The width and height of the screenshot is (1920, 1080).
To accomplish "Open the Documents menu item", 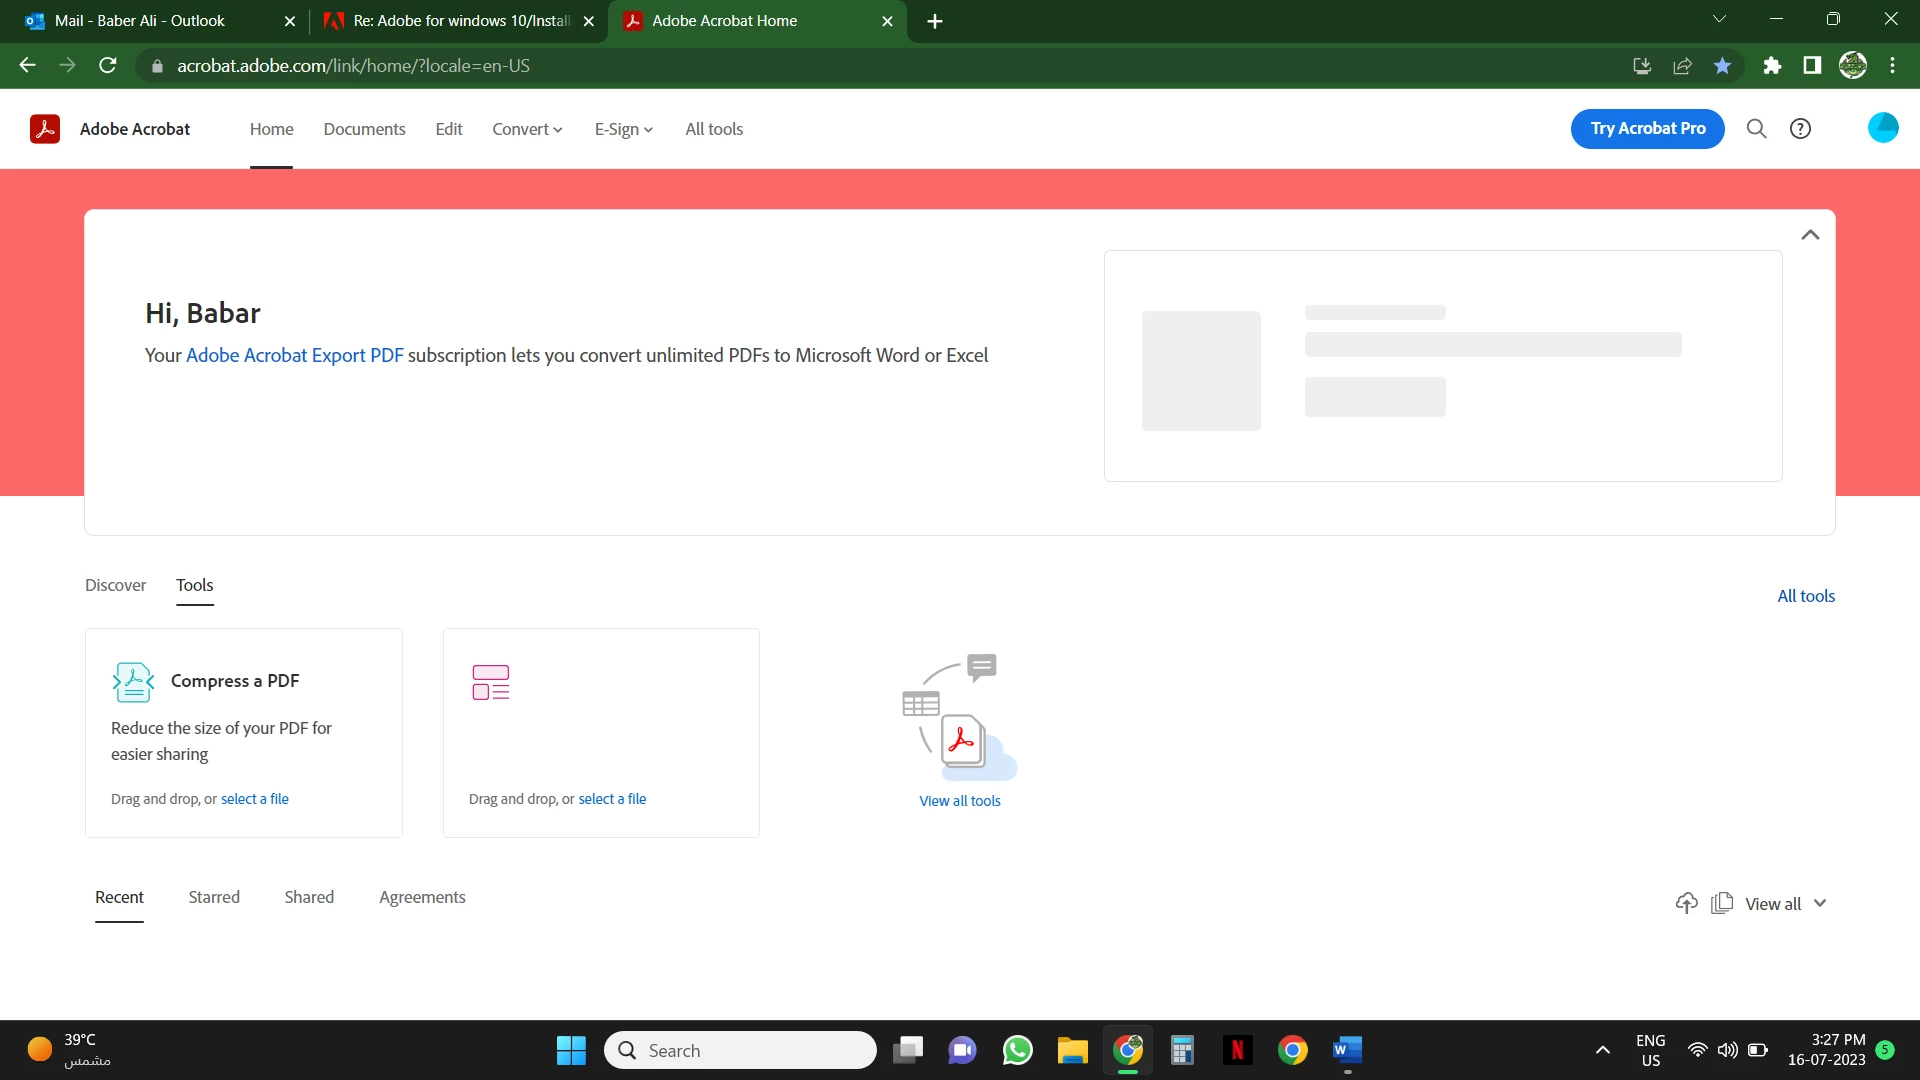I will coord(364,129).
